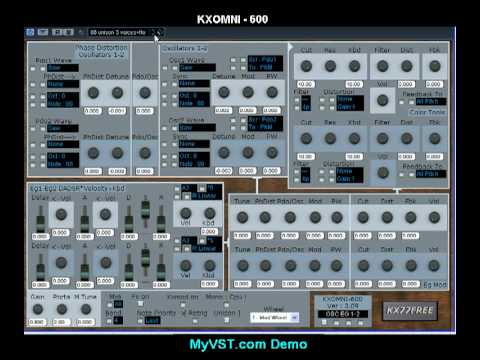Click the blue plugin icon in the host toolbar
Image resolution: width=480 pixels, height=360 pixels.
click(x=30, y=32)
